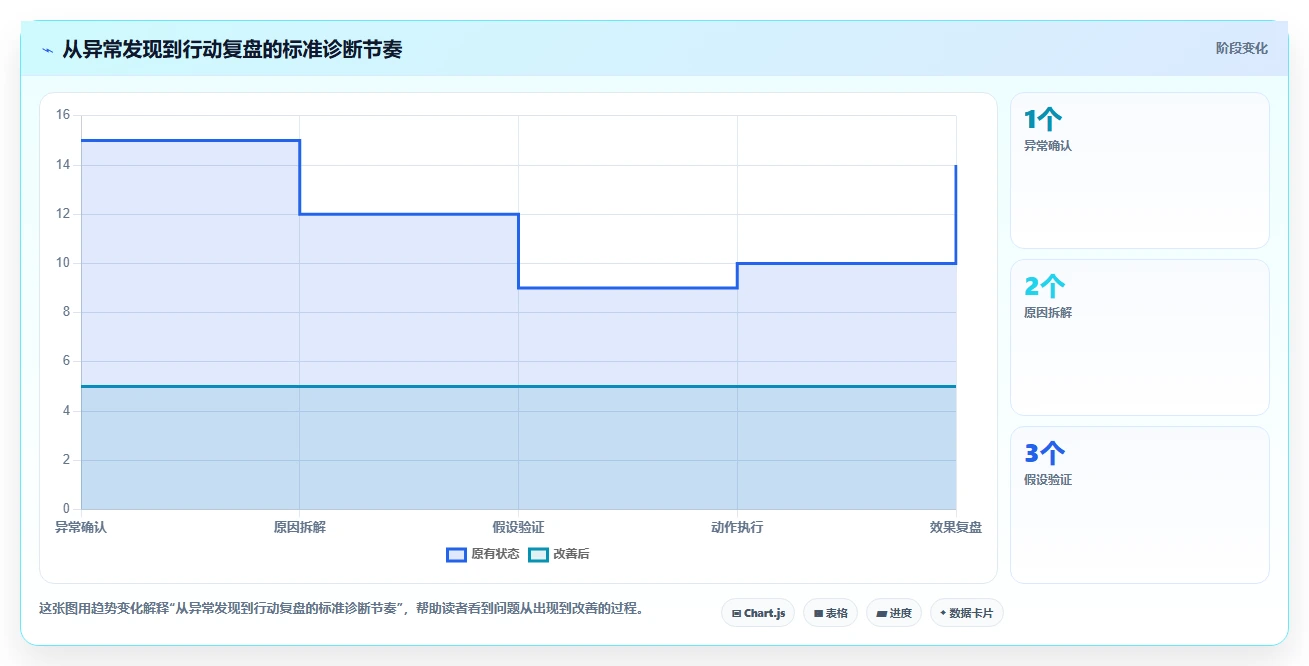The width and height of the screenshot is (1309, 666).
Task: Click the 阶段变化 label in header
Action: tap(1242, 48)
